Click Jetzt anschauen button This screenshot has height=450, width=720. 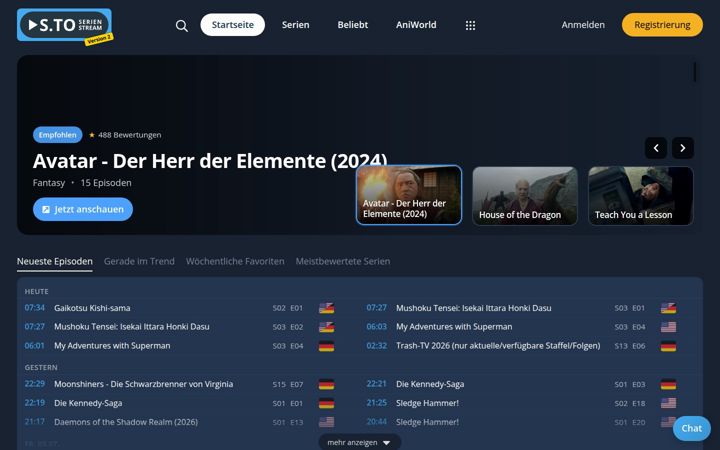[83, 209]
